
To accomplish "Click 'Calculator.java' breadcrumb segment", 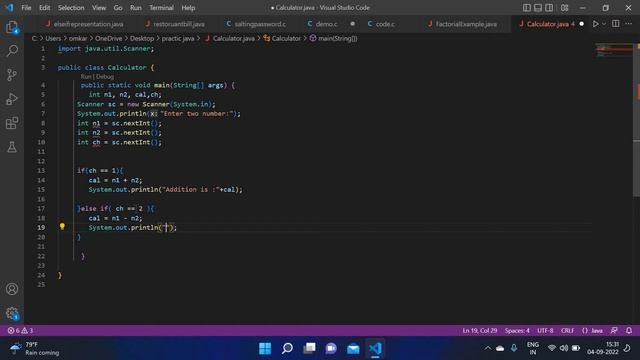I will (233, 38).
